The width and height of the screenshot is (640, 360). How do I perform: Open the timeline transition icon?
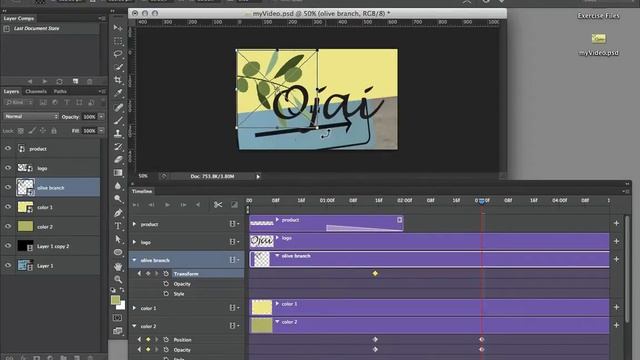coord(234,204)
